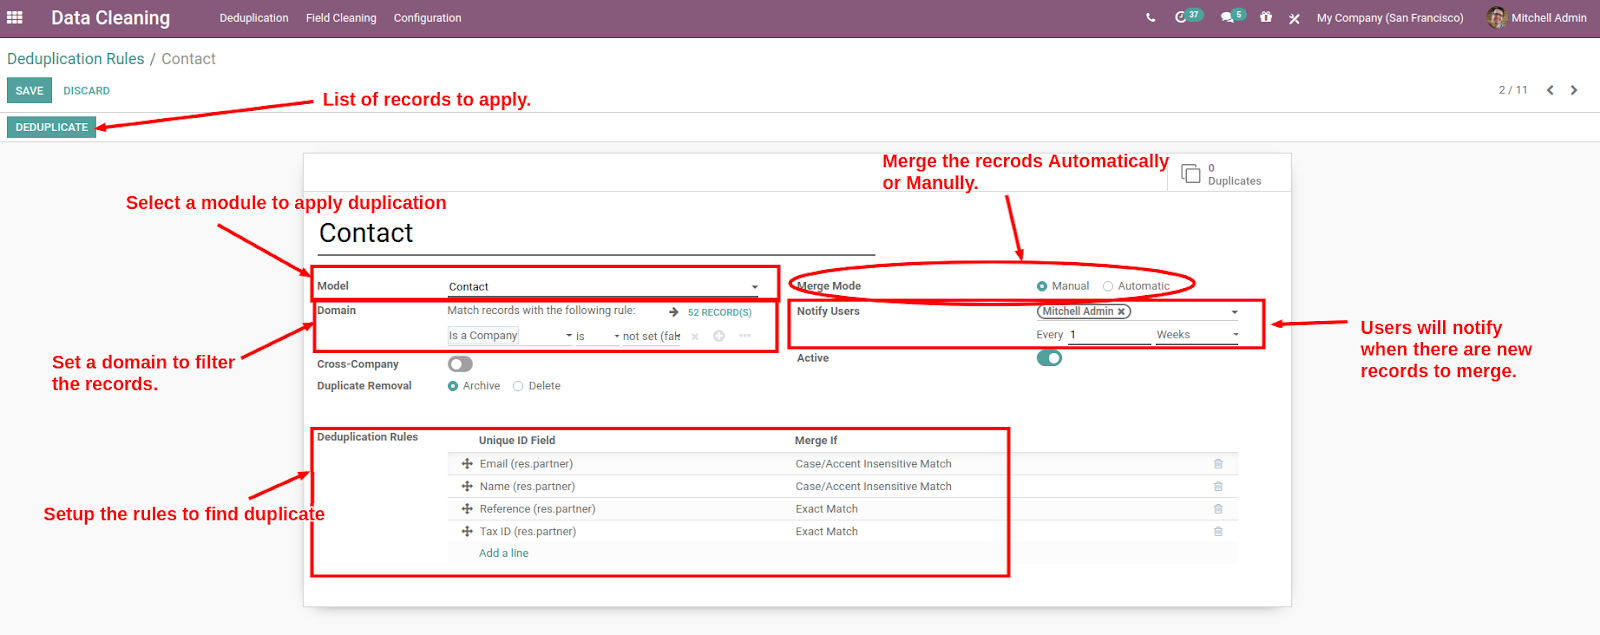1600x635 pixels.
Task: Click the Name row's Case/Accent Insensitive Match
Action: (x=873, y=486)
